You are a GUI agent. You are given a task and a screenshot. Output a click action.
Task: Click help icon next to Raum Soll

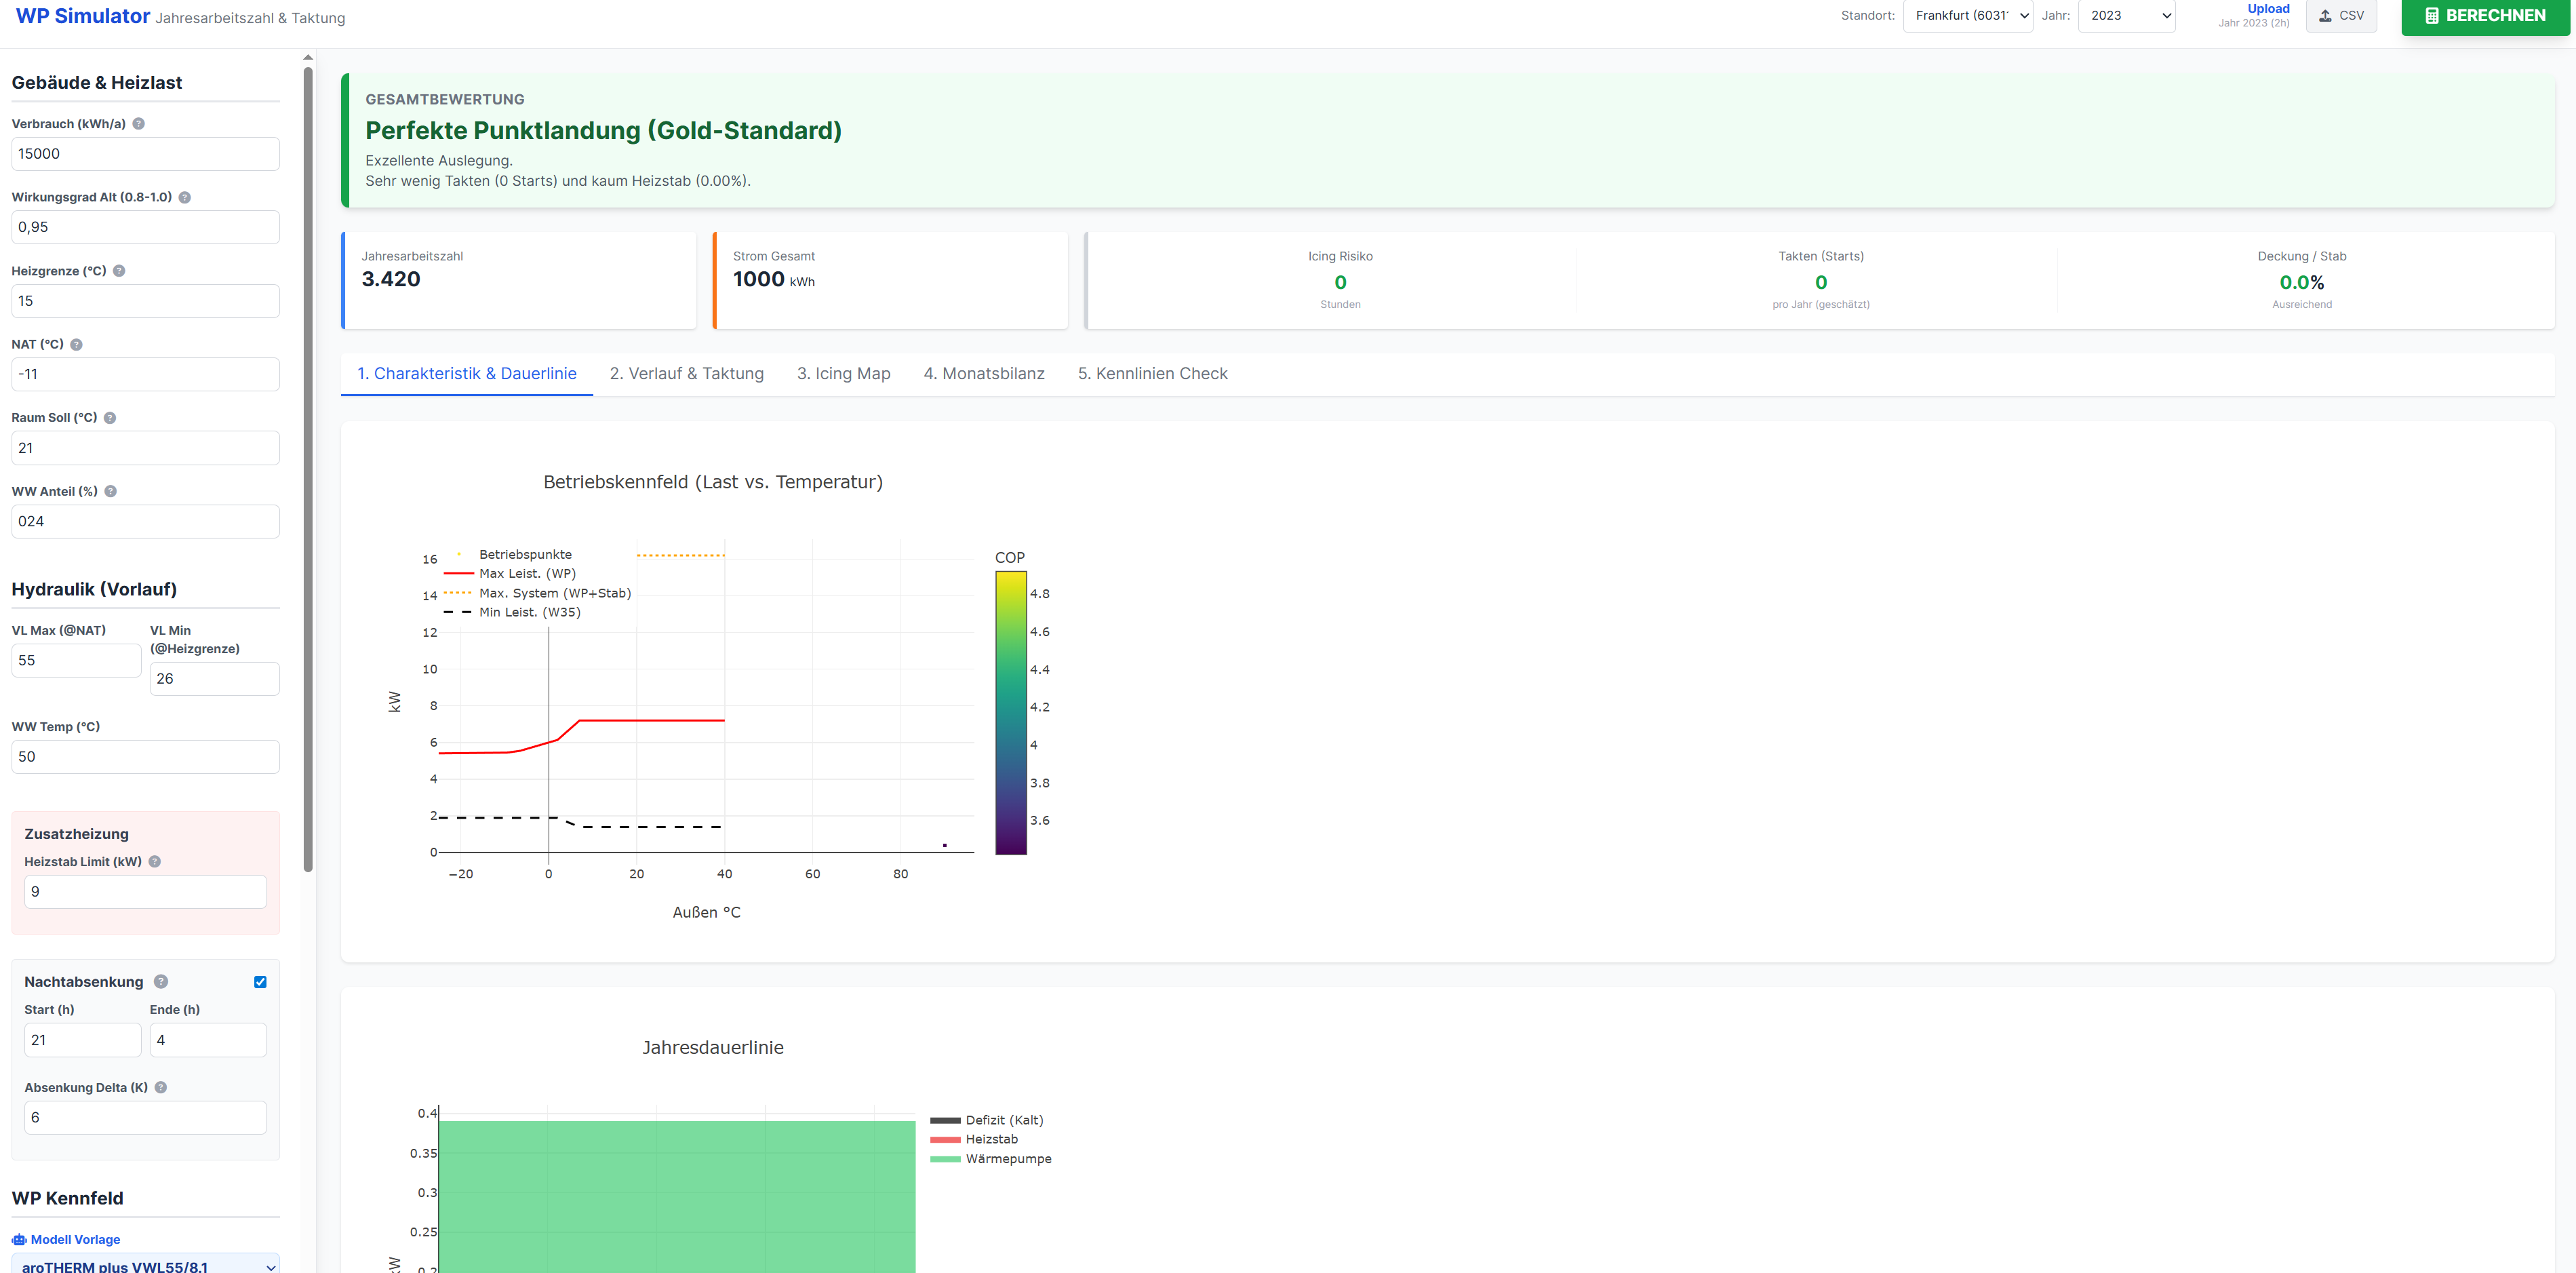[110, 418]
